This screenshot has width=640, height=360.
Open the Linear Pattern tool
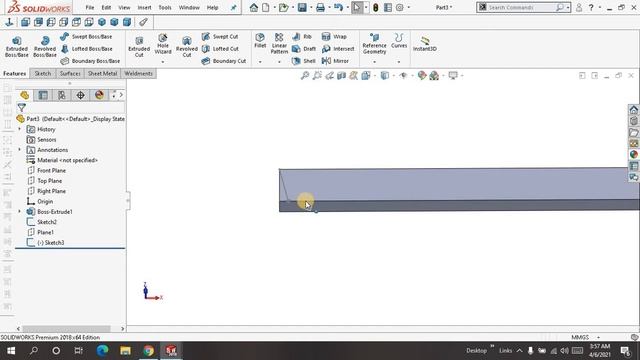279,44
